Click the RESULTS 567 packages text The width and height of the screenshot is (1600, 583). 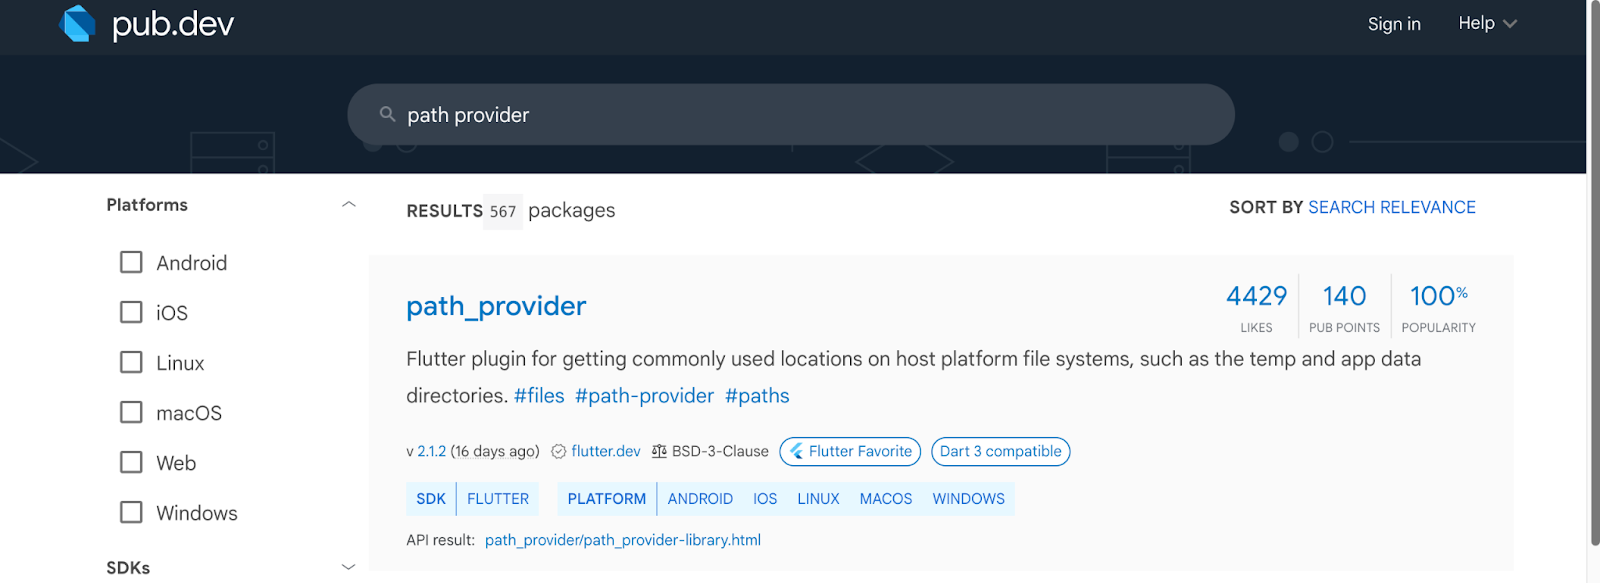click(510, 211)
